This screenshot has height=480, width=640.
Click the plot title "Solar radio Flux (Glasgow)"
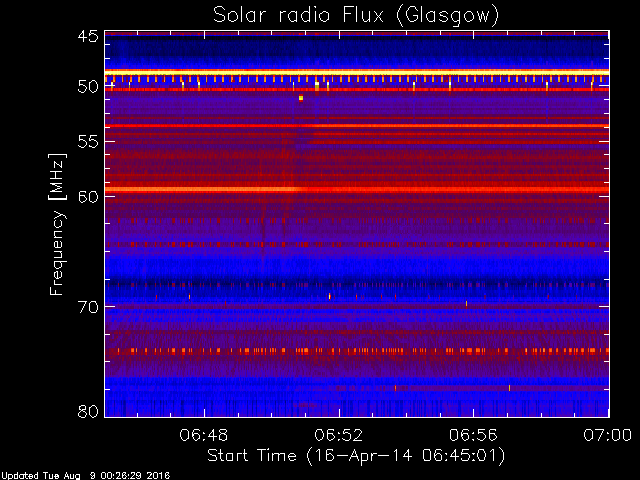coord(356,16)
